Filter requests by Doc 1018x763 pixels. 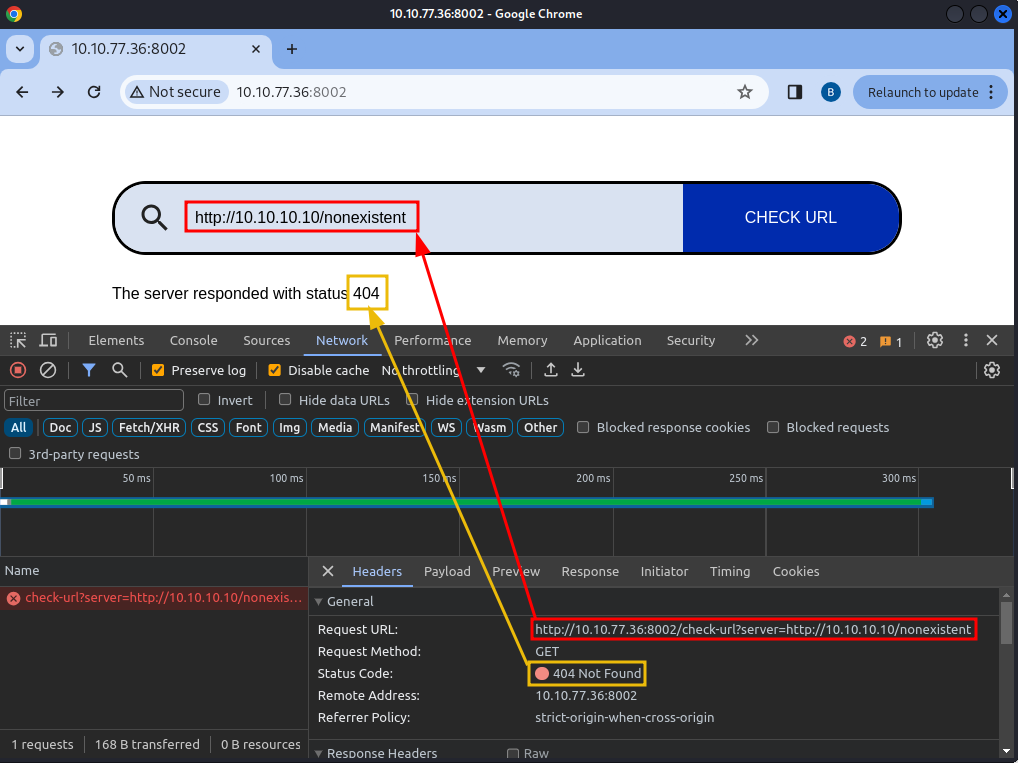point(60,427)
